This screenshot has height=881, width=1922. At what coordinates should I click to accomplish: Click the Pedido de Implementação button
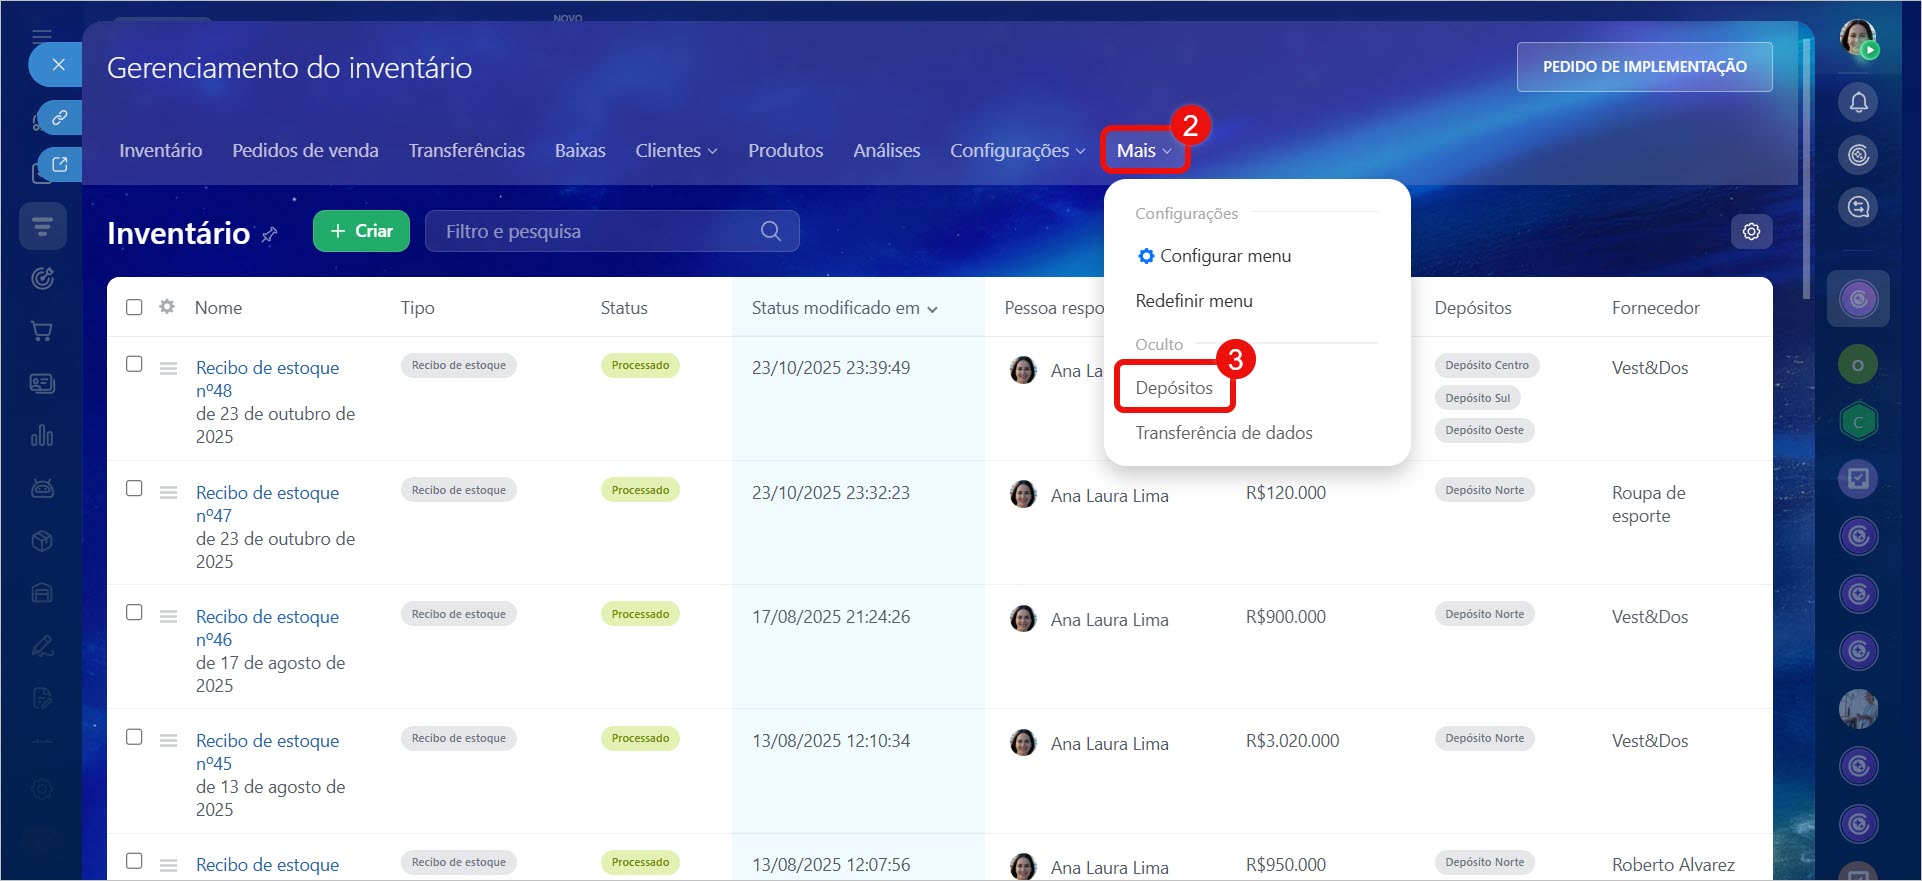tap(1644, 67)
